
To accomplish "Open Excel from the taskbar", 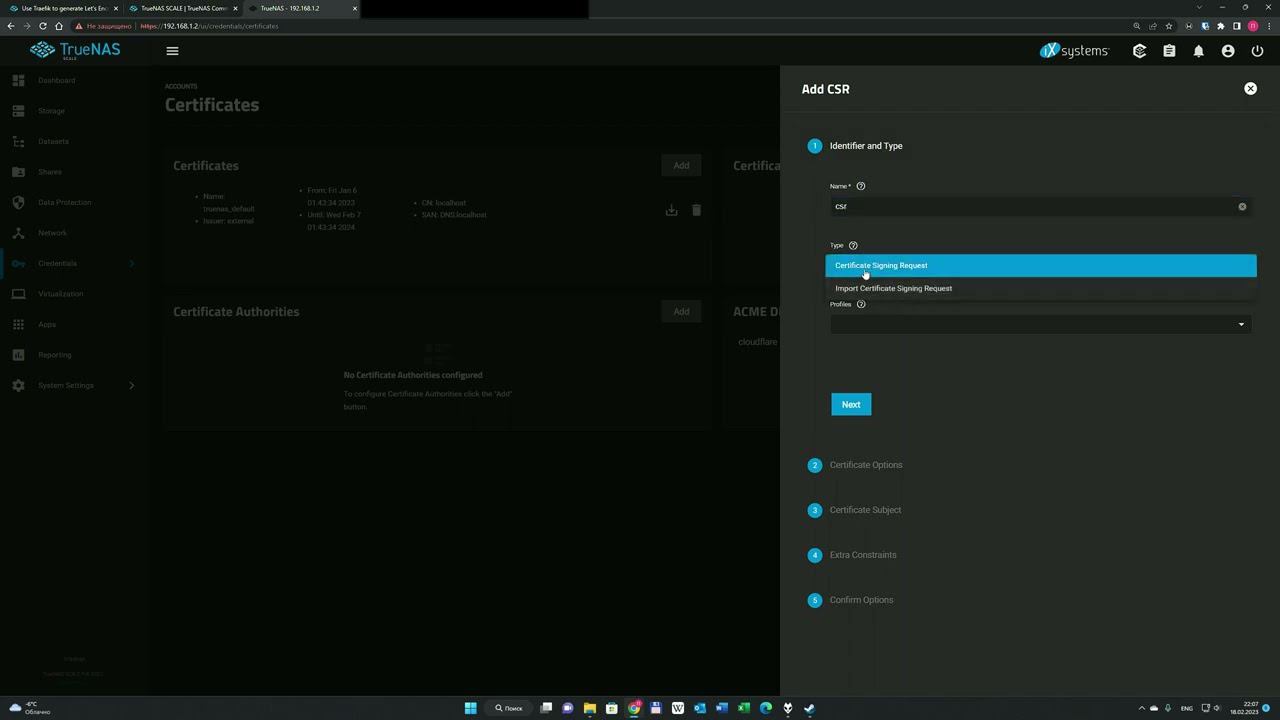I will pyautogui.click(x=744, y=708).
